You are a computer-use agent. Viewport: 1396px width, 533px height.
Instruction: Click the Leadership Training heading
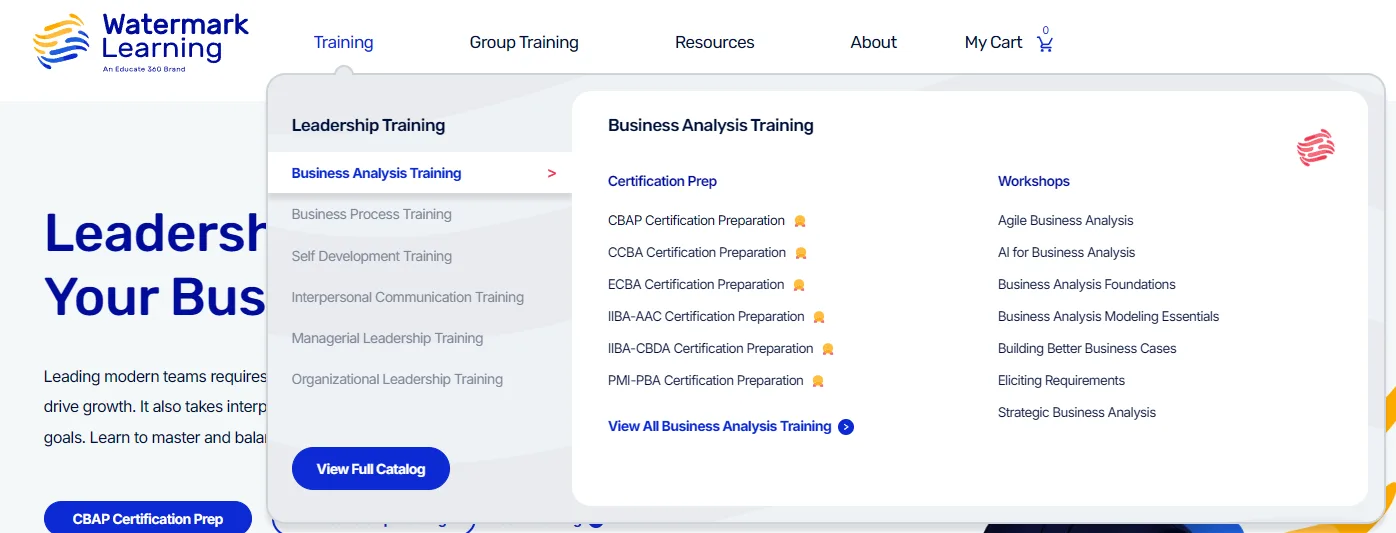368,125
